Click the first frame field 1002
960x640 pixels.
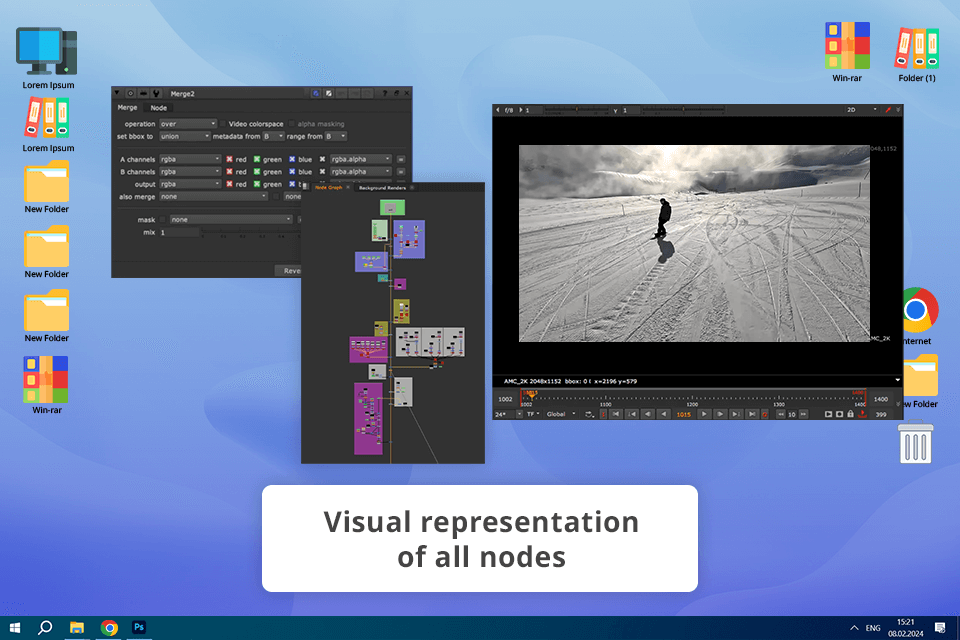505,399
